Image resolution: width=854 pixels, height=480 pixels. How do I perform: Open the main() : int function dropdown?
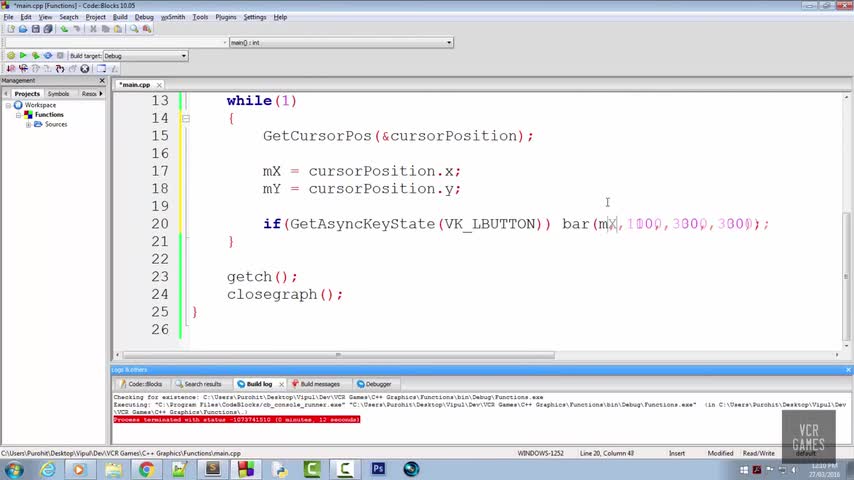(341, 42)
